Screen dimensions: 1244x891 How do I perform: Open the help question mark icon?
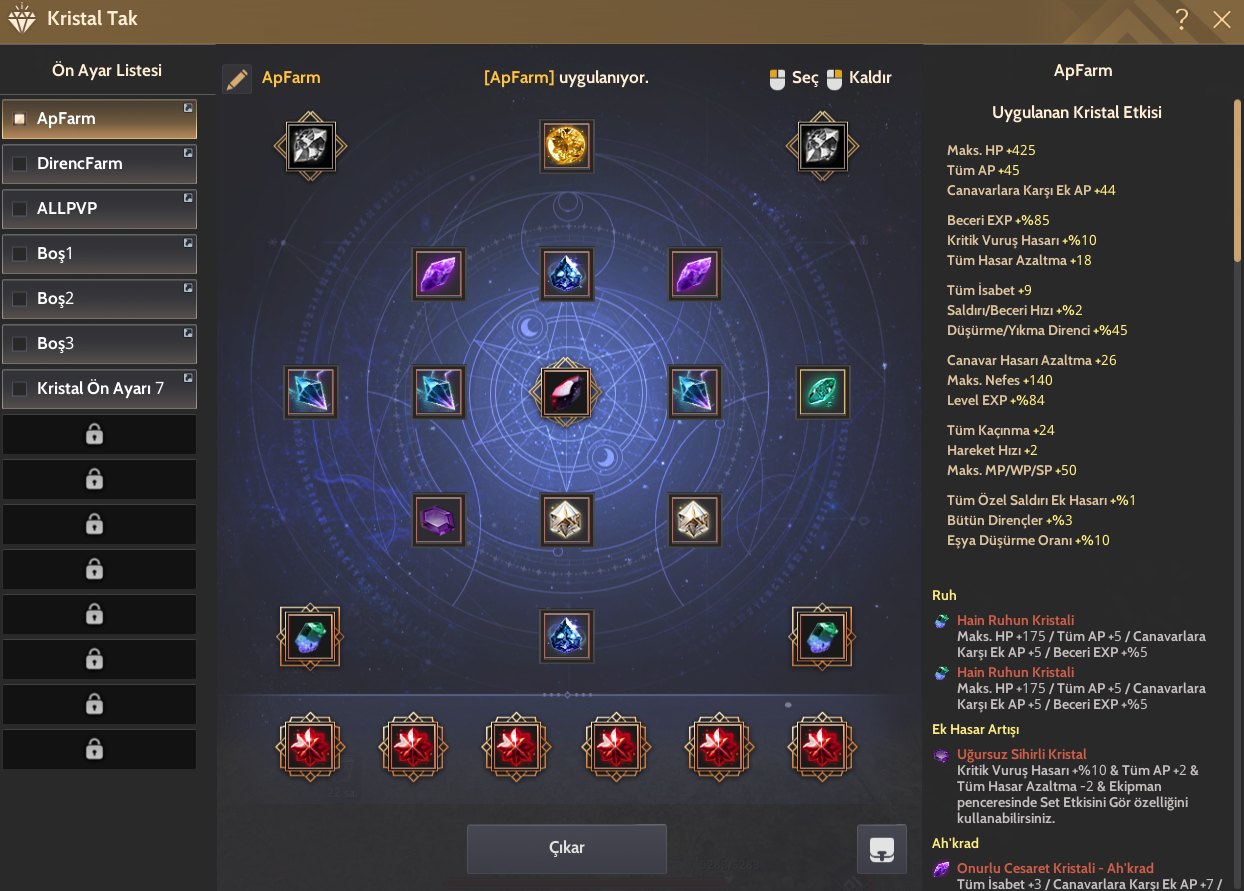coord(1182,18)
